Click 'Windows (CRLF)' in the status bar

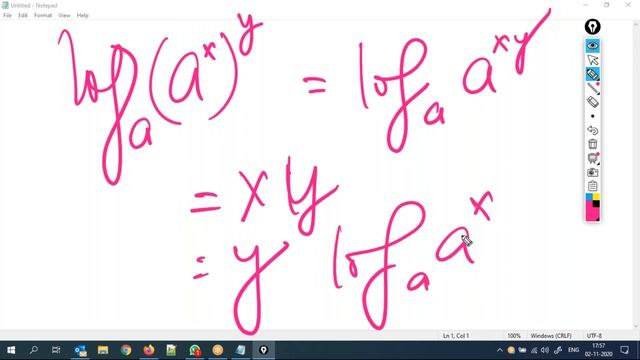coord(551,336)
